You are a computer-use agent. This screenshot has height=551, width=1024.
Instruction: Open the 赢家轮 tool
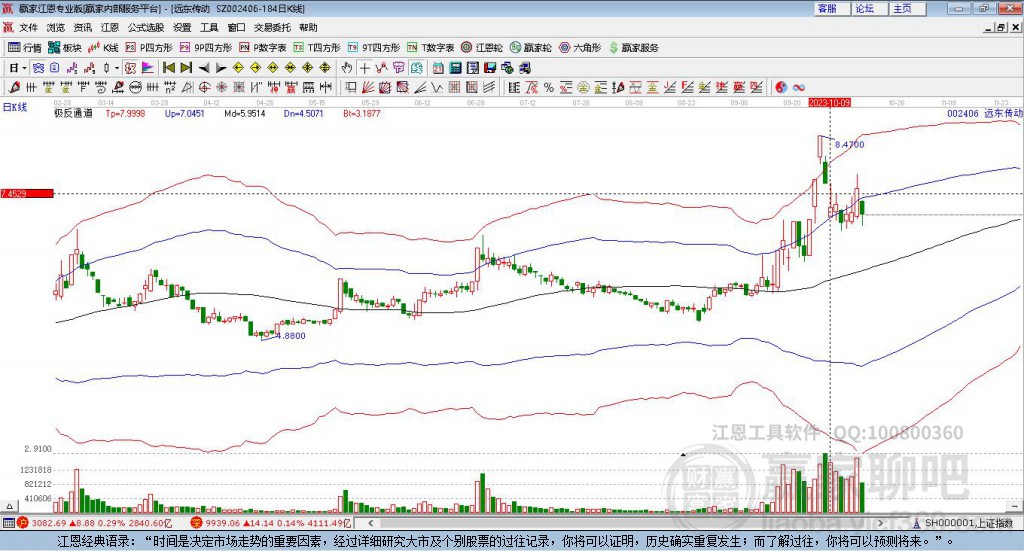[x=530, y=48]
